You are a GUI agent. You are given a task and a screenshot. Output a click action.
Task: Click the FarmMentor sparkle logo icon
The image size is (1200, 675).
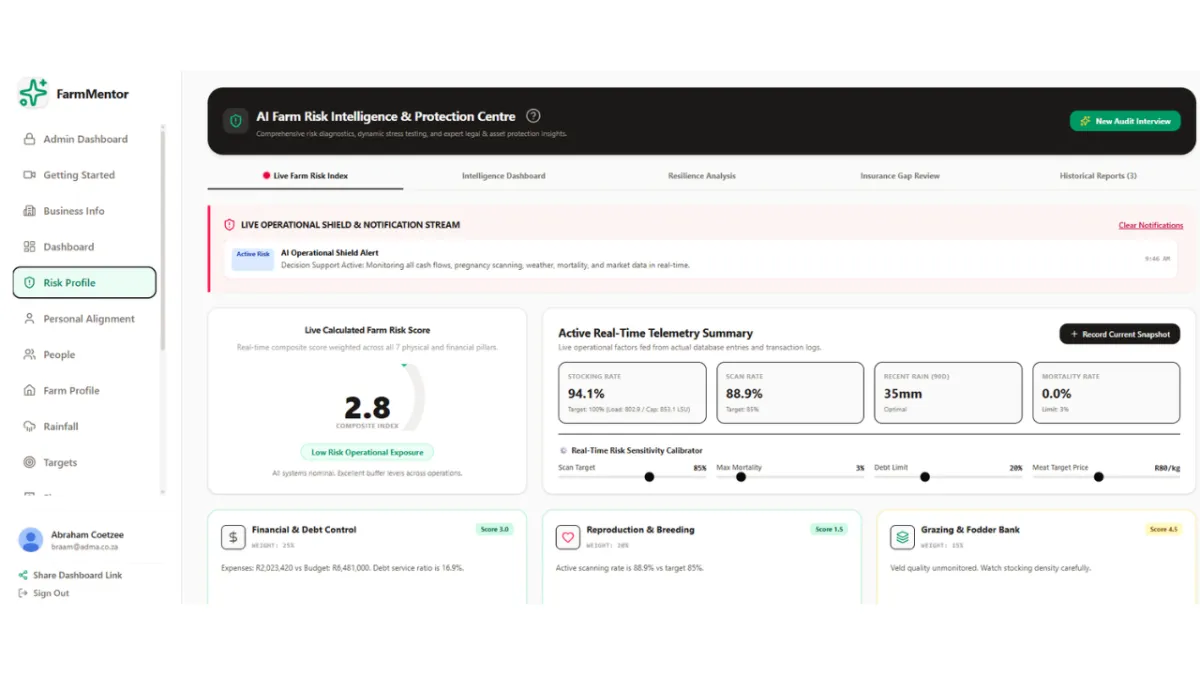[33, 93]
